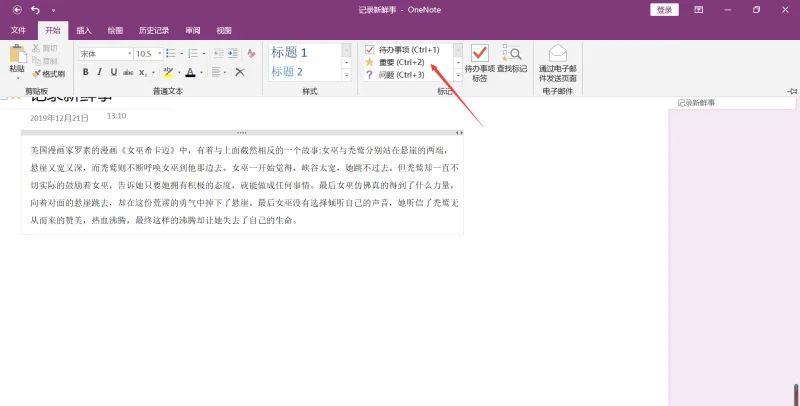Click the page date 2019年12月21日

tap(59, 118)
